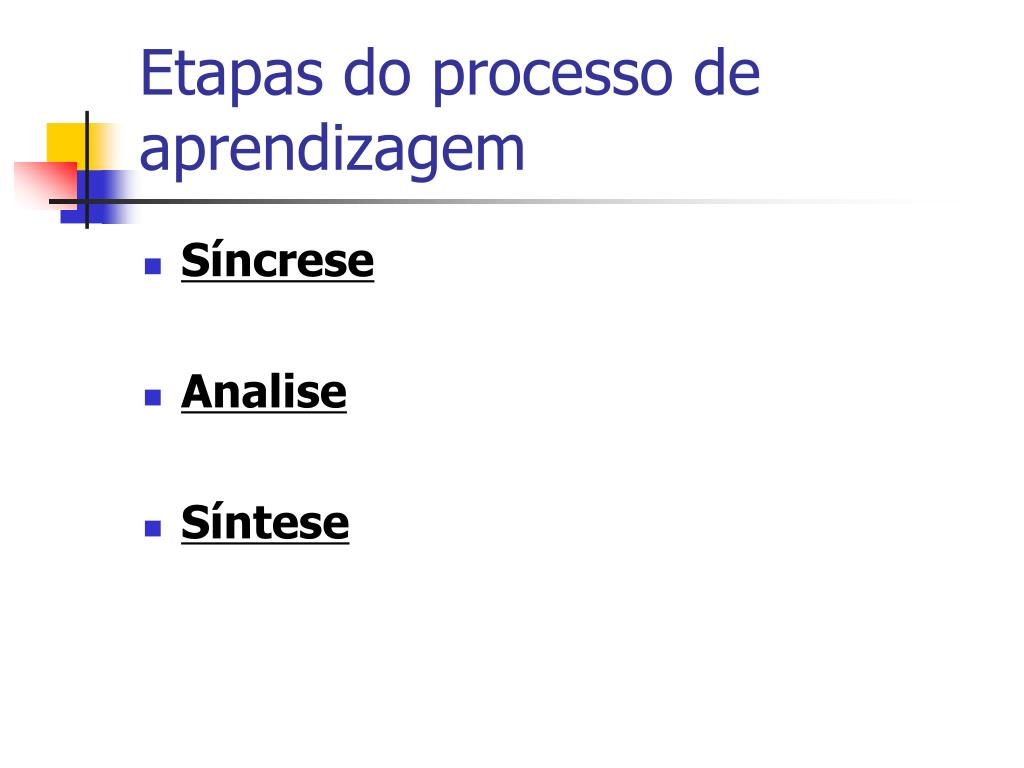Click the letter "S" starting Síncrese
1024x768 pixels.
coord(192,262)
